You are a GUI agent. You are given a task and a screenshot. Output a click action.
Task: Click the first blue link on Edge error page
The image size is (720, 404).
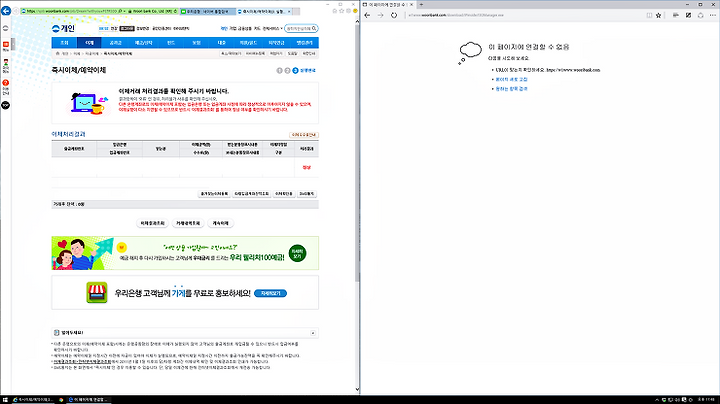[511, 79]
